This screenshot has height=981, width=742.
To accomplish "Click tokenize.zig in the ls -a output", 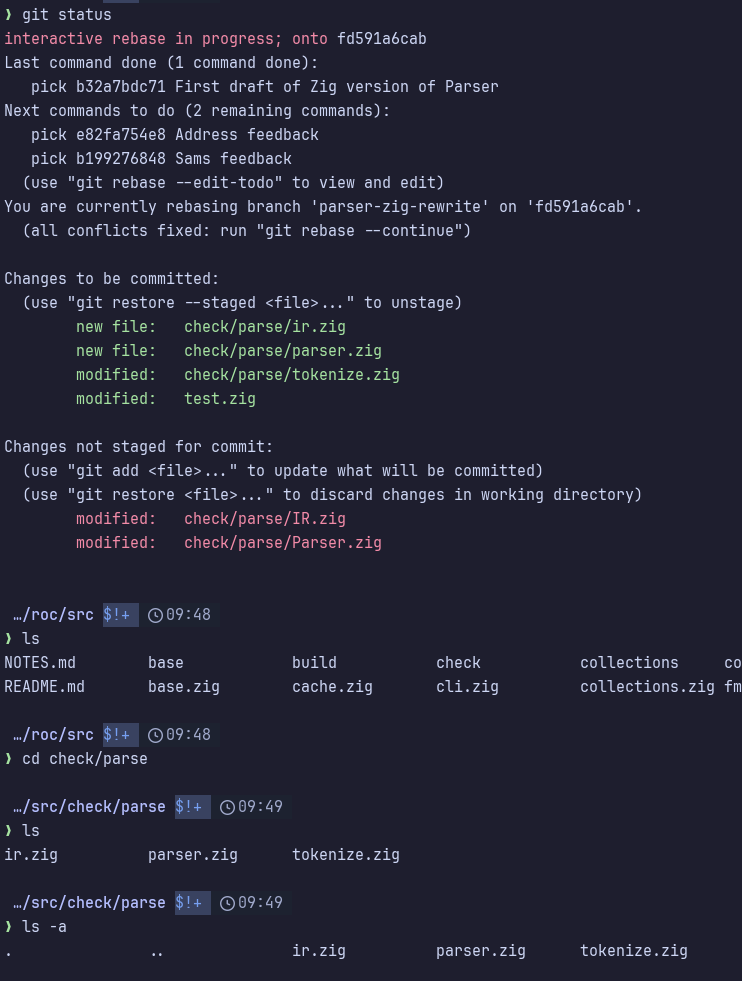I will (x=634, y=951).
